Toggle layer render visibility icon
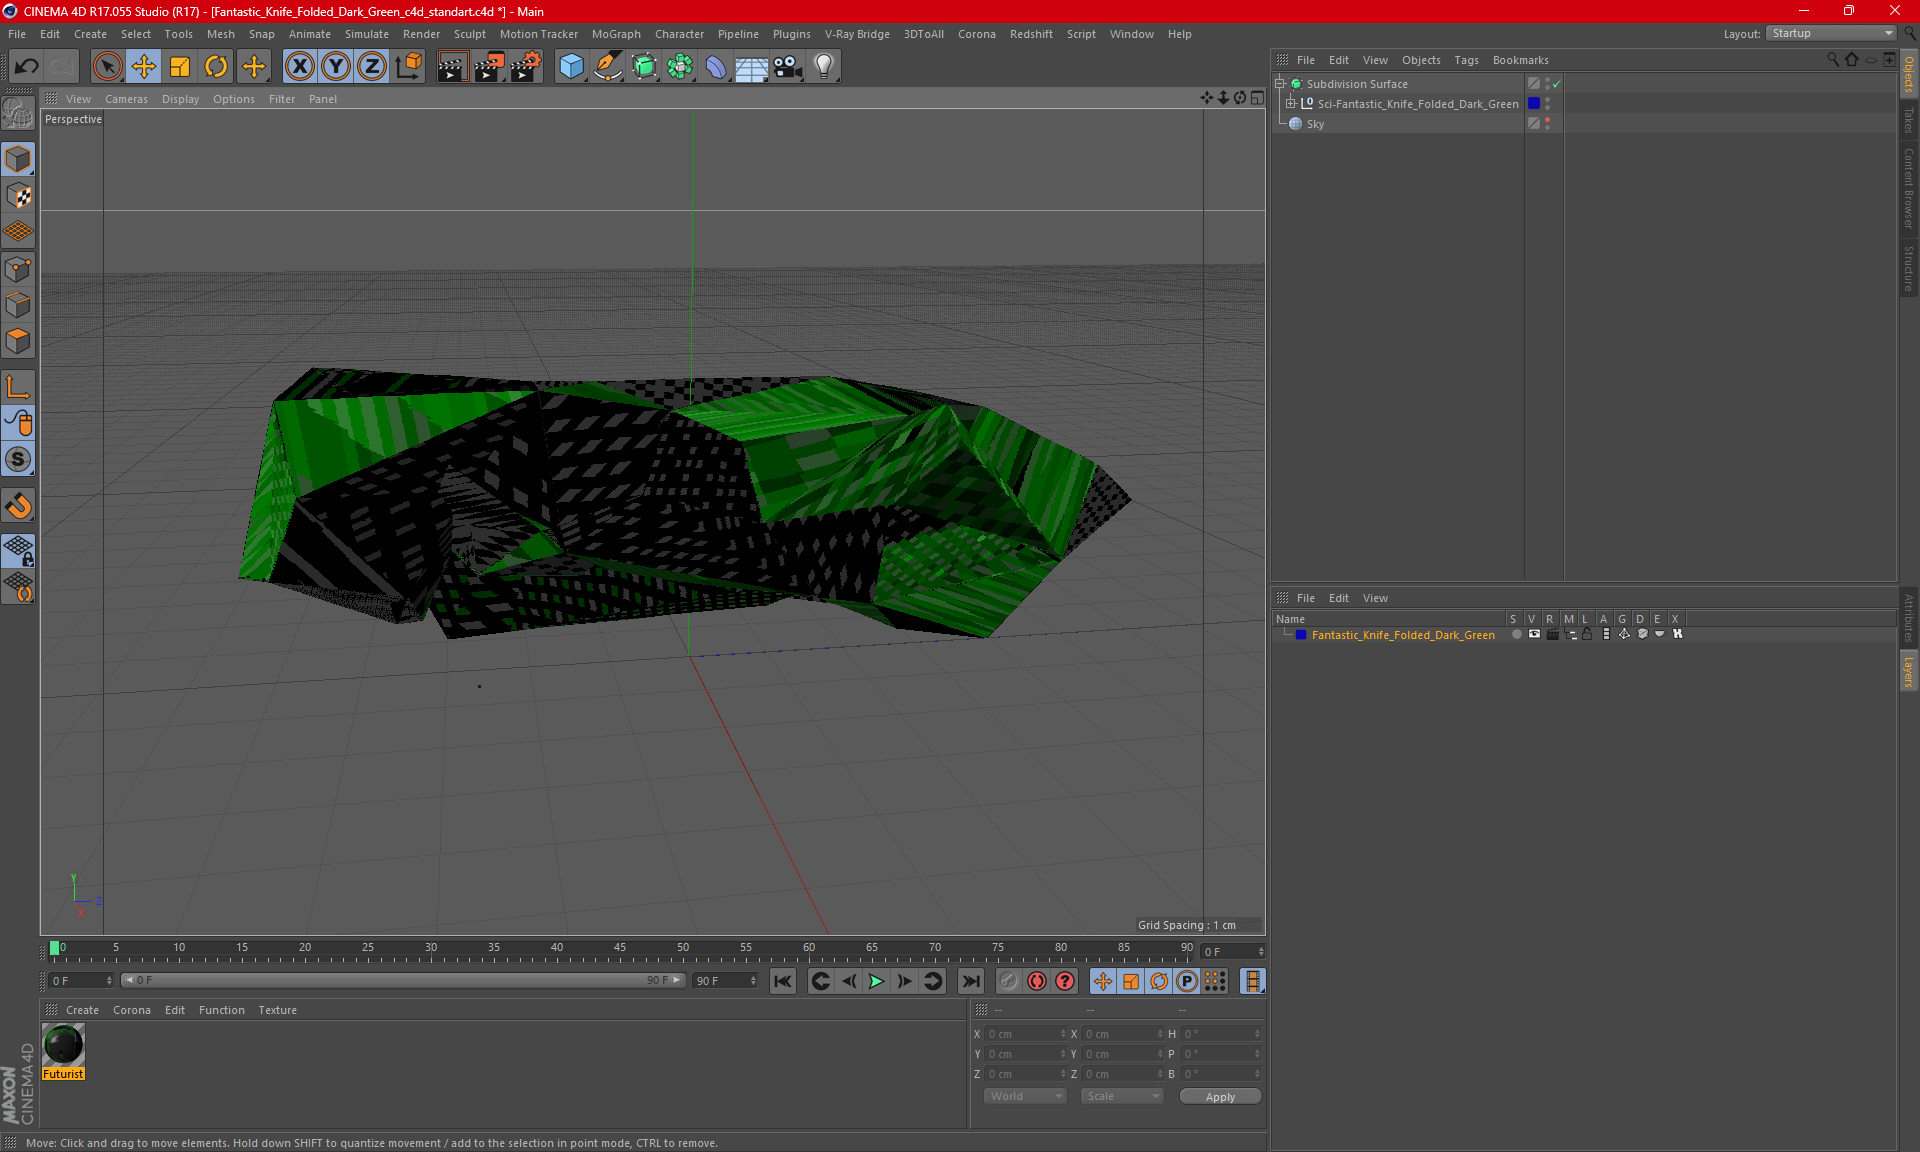 click(1552, 634)
